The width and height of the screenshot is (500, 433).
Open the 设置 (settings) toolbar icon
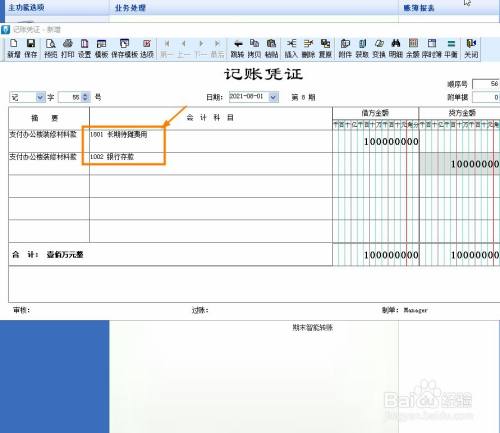[x=85, y=44]
